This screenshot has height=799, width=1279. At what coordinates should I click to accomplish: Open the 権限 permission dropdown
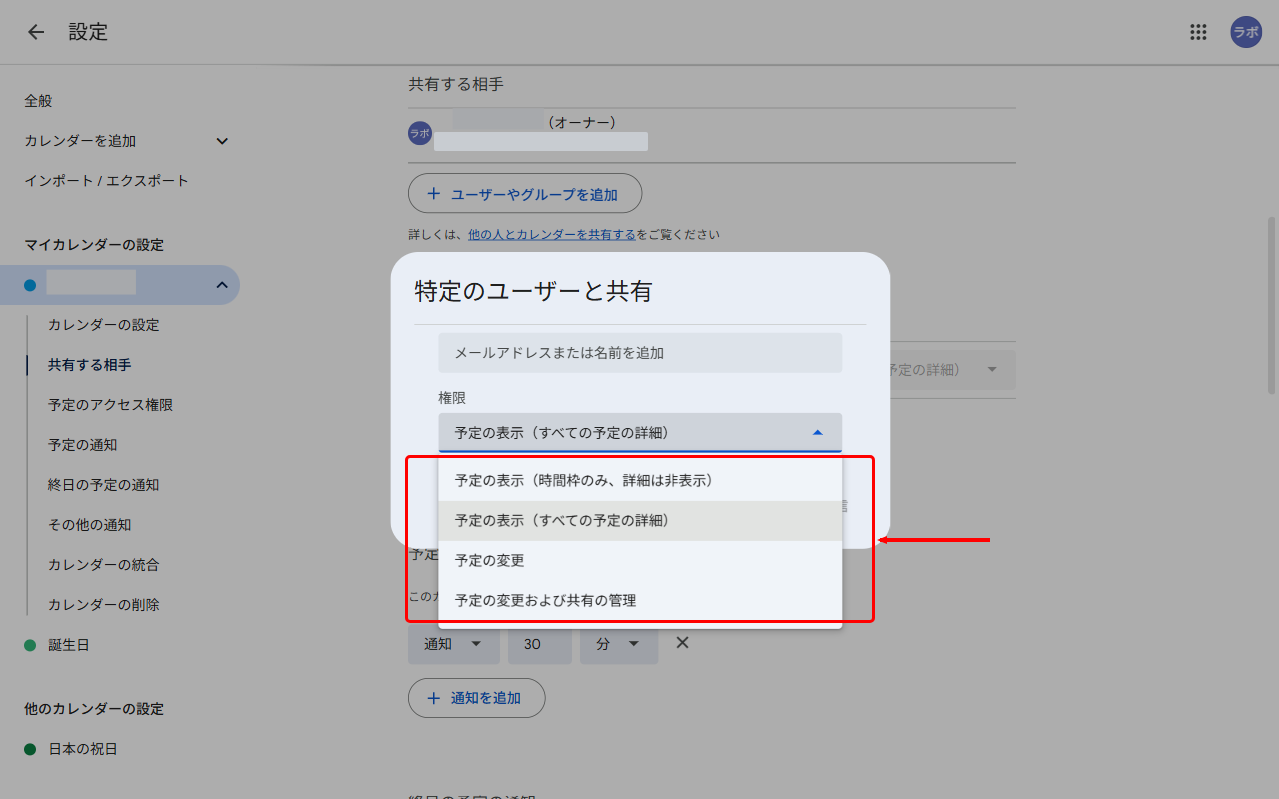pyautogui.click(x=640, y=433)
